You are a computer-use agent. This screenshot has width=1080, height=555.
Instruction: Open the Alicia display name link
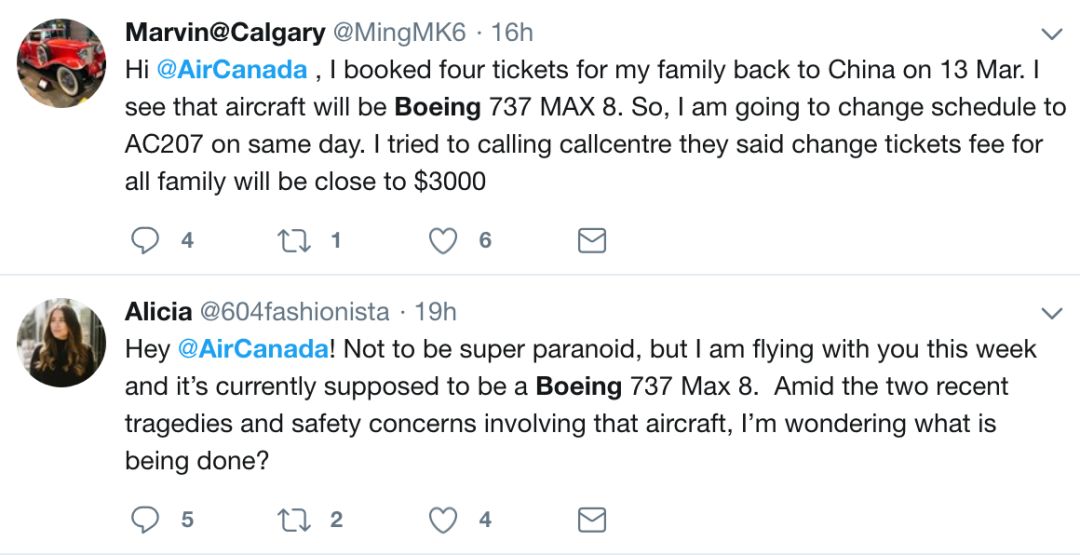click(158, 312)
